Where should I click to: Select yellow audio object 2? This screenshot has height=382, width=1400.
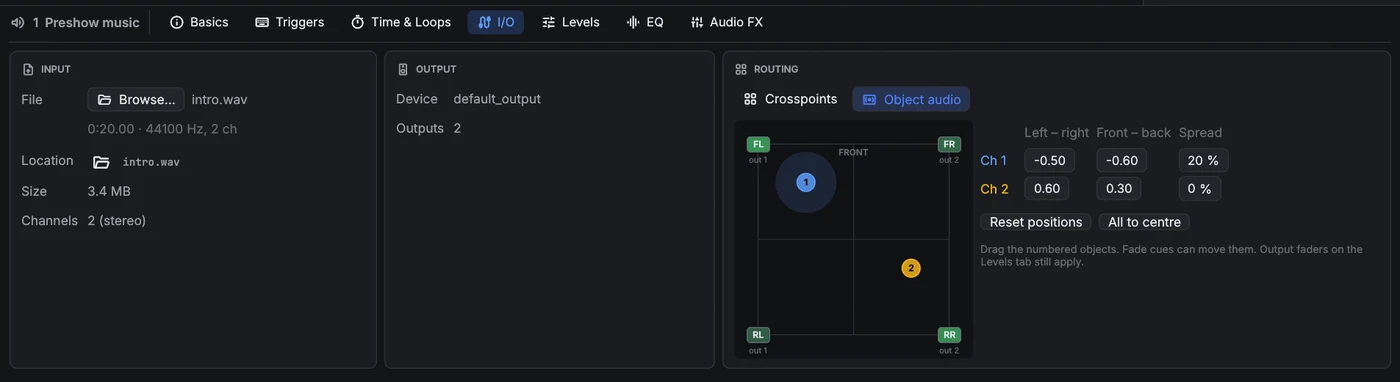(x=911, y=268)
